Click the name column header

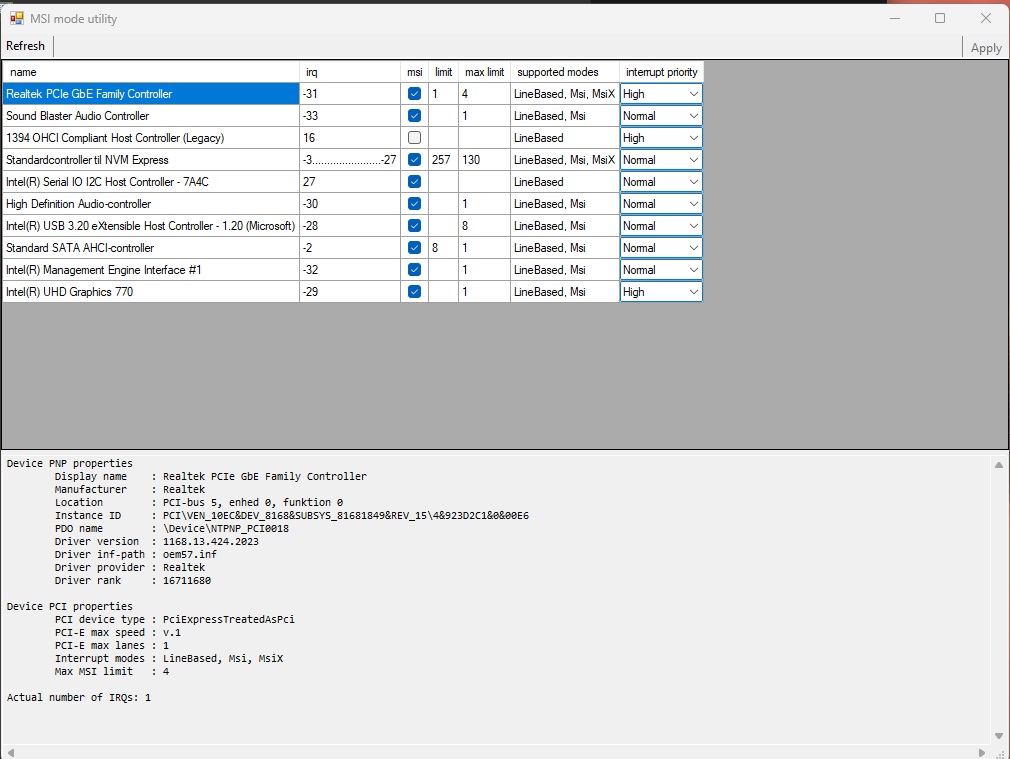pos(151,72)
